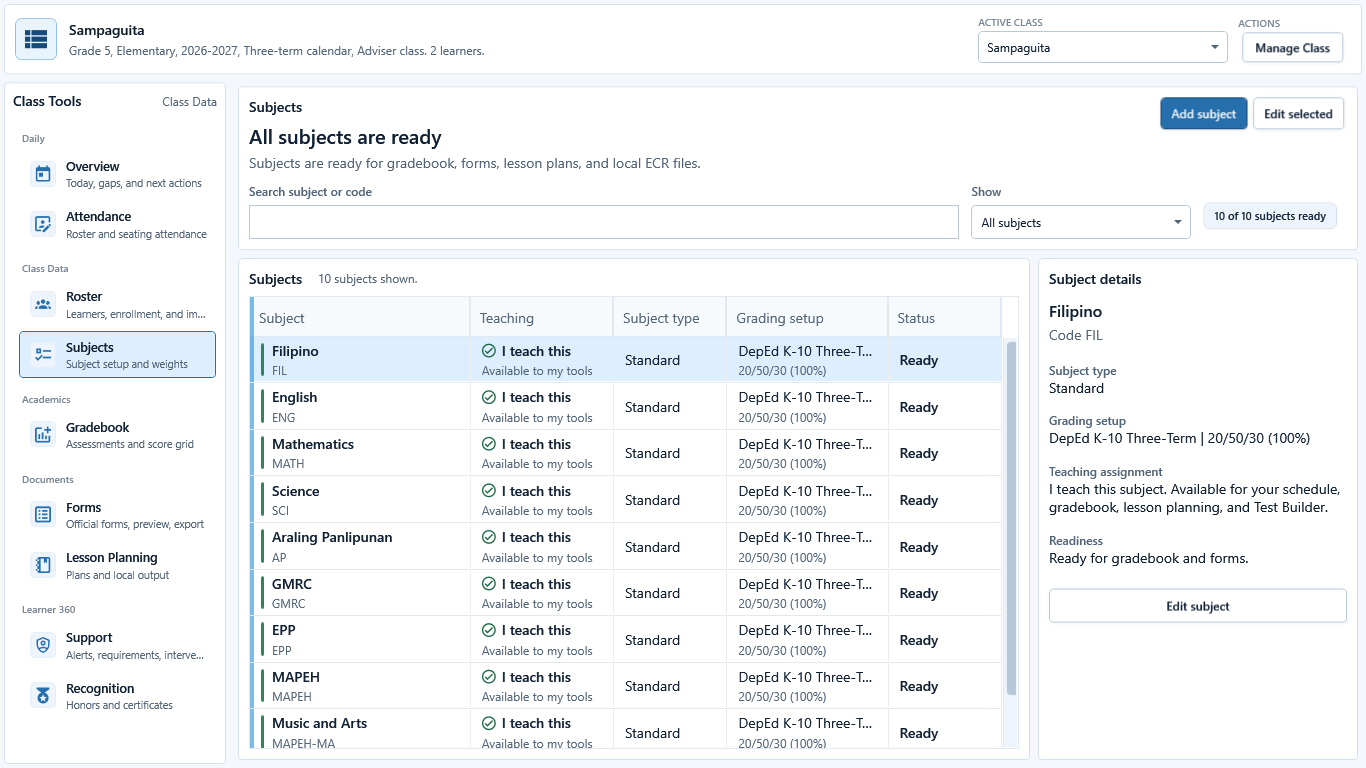This screenshot has width=1366, height=768.
Task: Sort by the Subject column header
Action: [360, 318]
